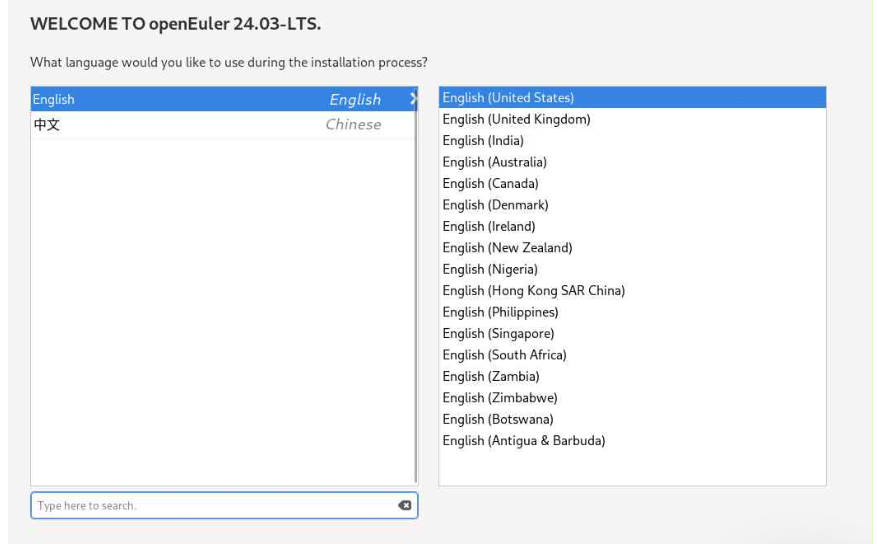Choose English (Antigua & Barbuda) locale
The width and height of the screenshot is (877, 544).
pos(632,441)
